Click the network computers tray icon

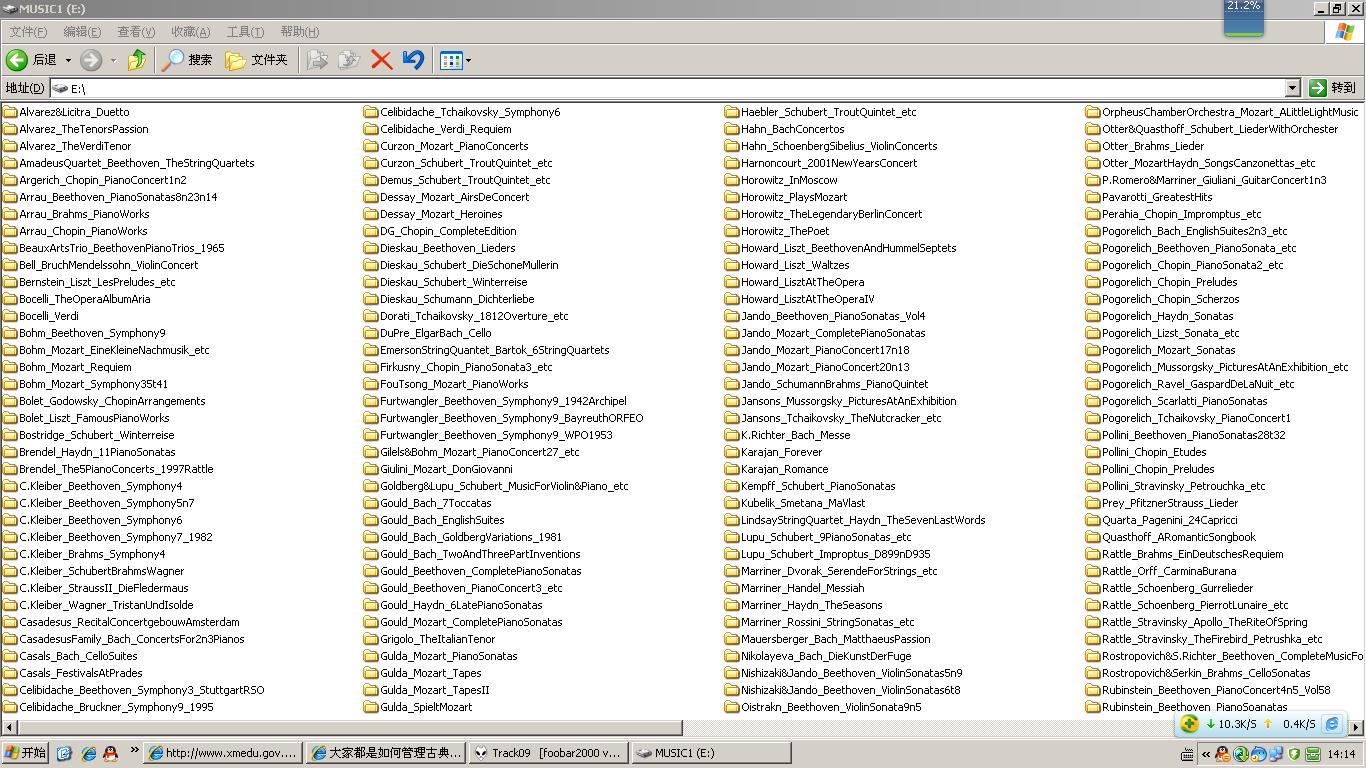point(1277,754)
